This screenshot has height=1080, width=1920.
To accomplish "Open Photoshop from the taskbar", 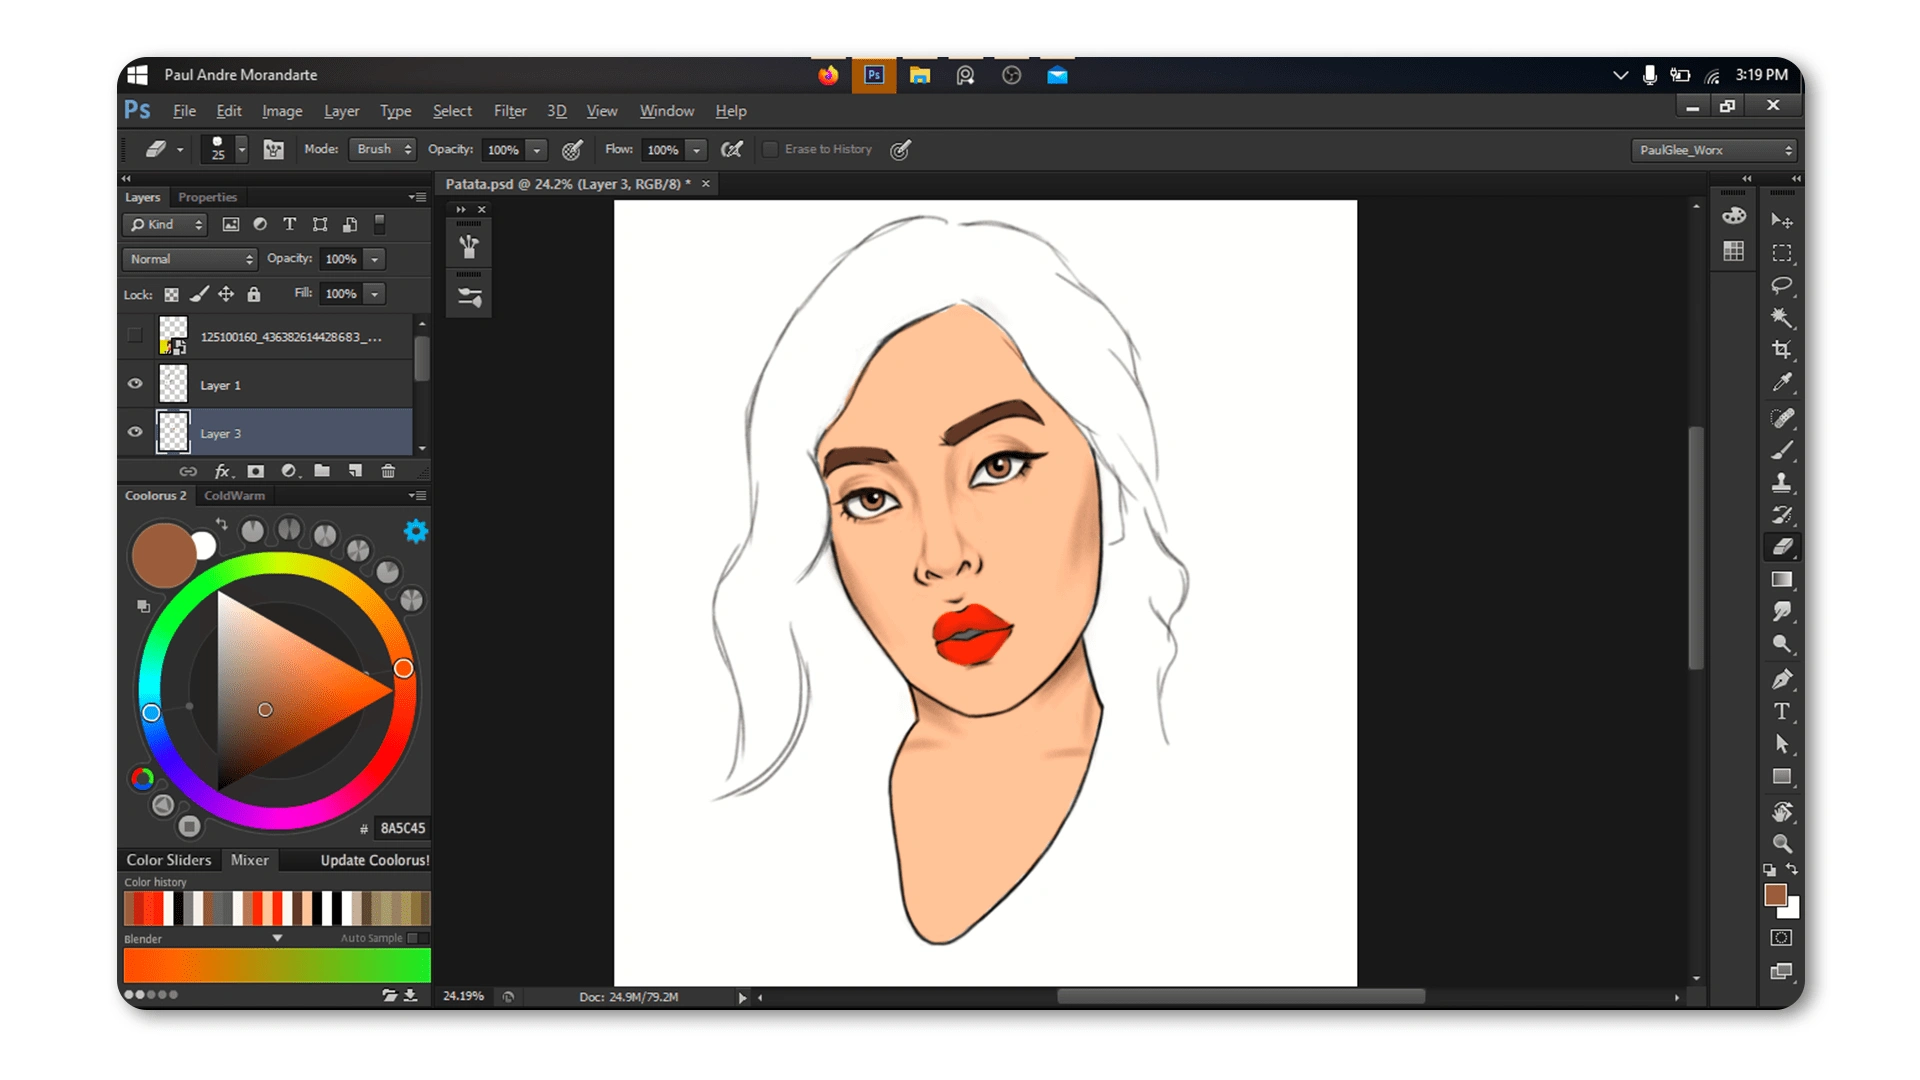I will click(874, 75).
